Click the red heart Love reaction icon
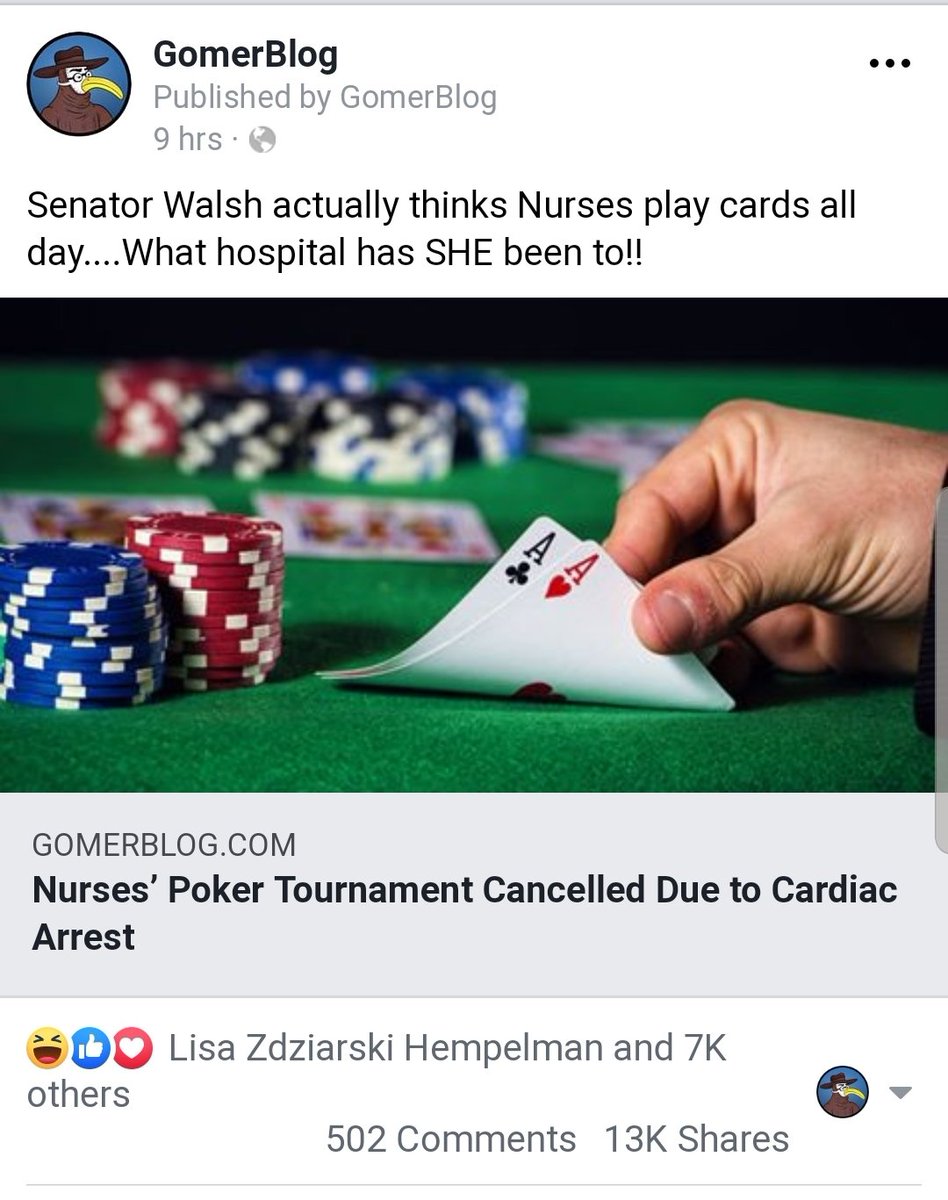This screenshot has height=1200, width=948. click(133, 1049)
